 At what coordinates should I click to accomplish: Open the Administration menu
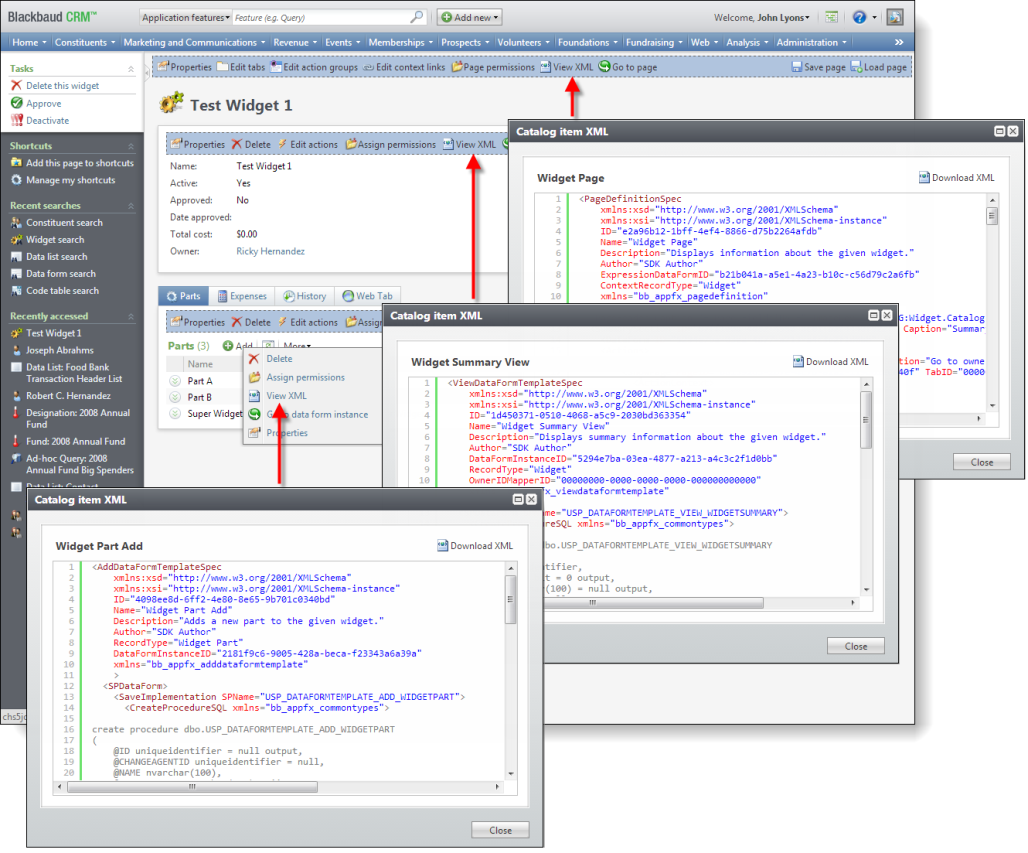point(811,42)
